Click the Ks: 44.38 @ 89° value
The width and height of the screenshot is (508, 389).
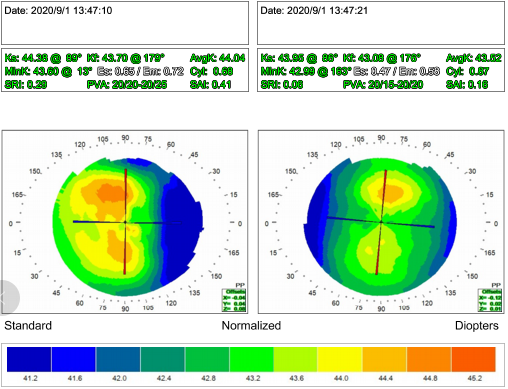point(43,58)
